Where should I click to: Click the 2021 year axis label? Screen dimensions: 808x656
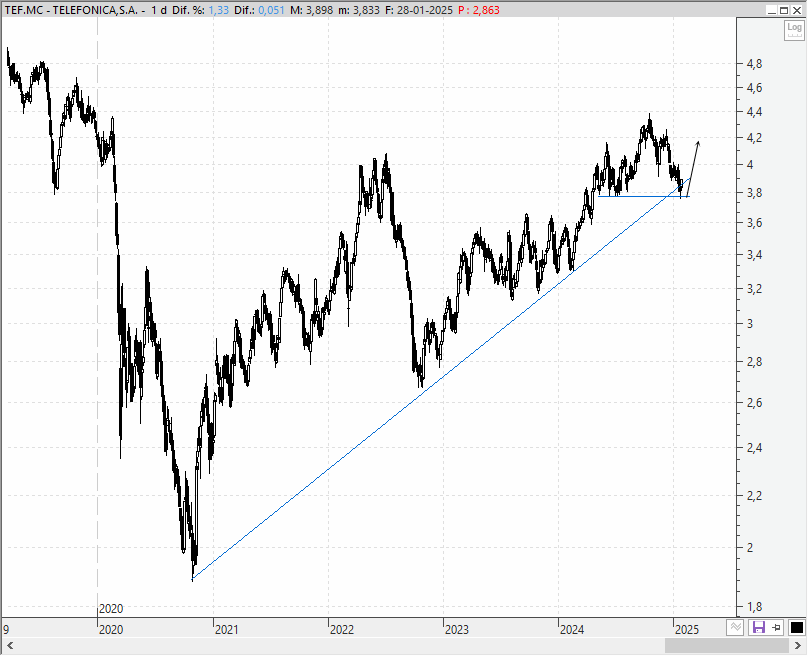[x=227, y=630]
